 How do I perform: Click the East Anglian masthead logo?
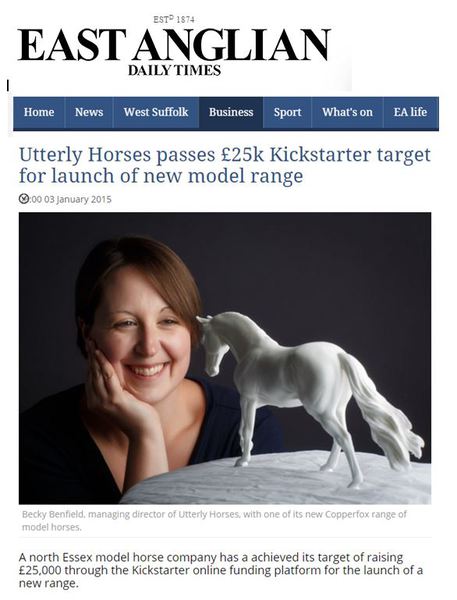(173, 45)
